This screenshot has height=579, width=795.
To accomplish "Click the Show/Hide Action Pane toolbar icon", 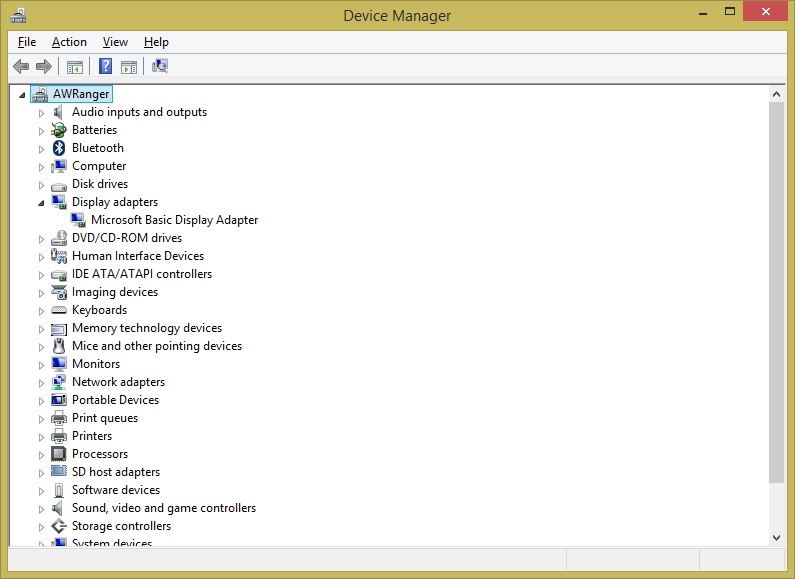I will click(129, 66).
